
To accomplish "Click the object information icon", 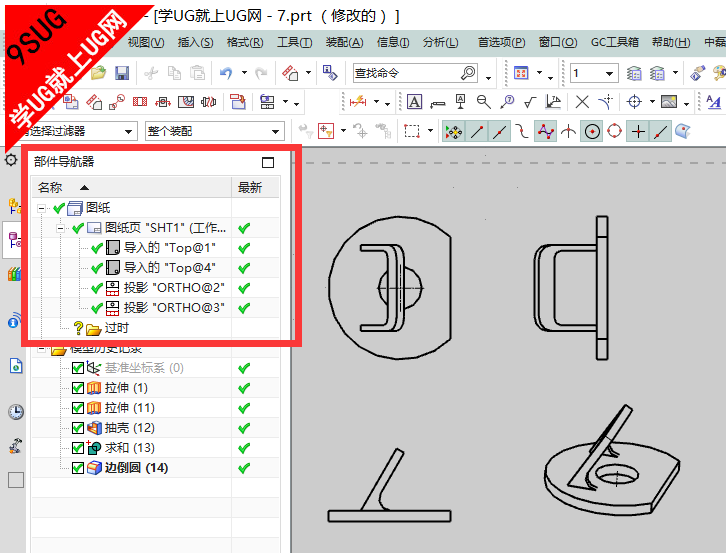I will point(330,73).
